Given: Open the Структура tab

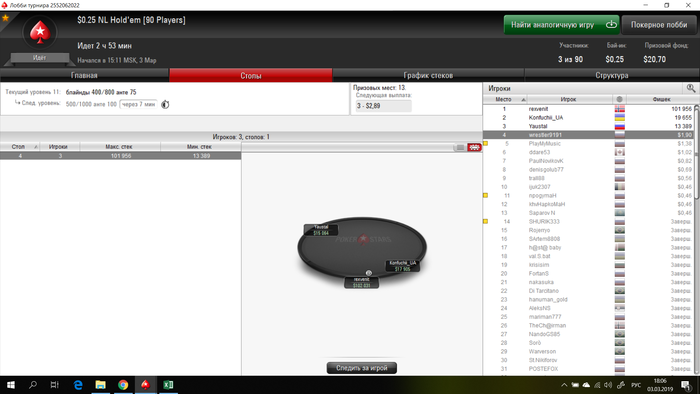Looking at the screenshot, I should [612, 75].
